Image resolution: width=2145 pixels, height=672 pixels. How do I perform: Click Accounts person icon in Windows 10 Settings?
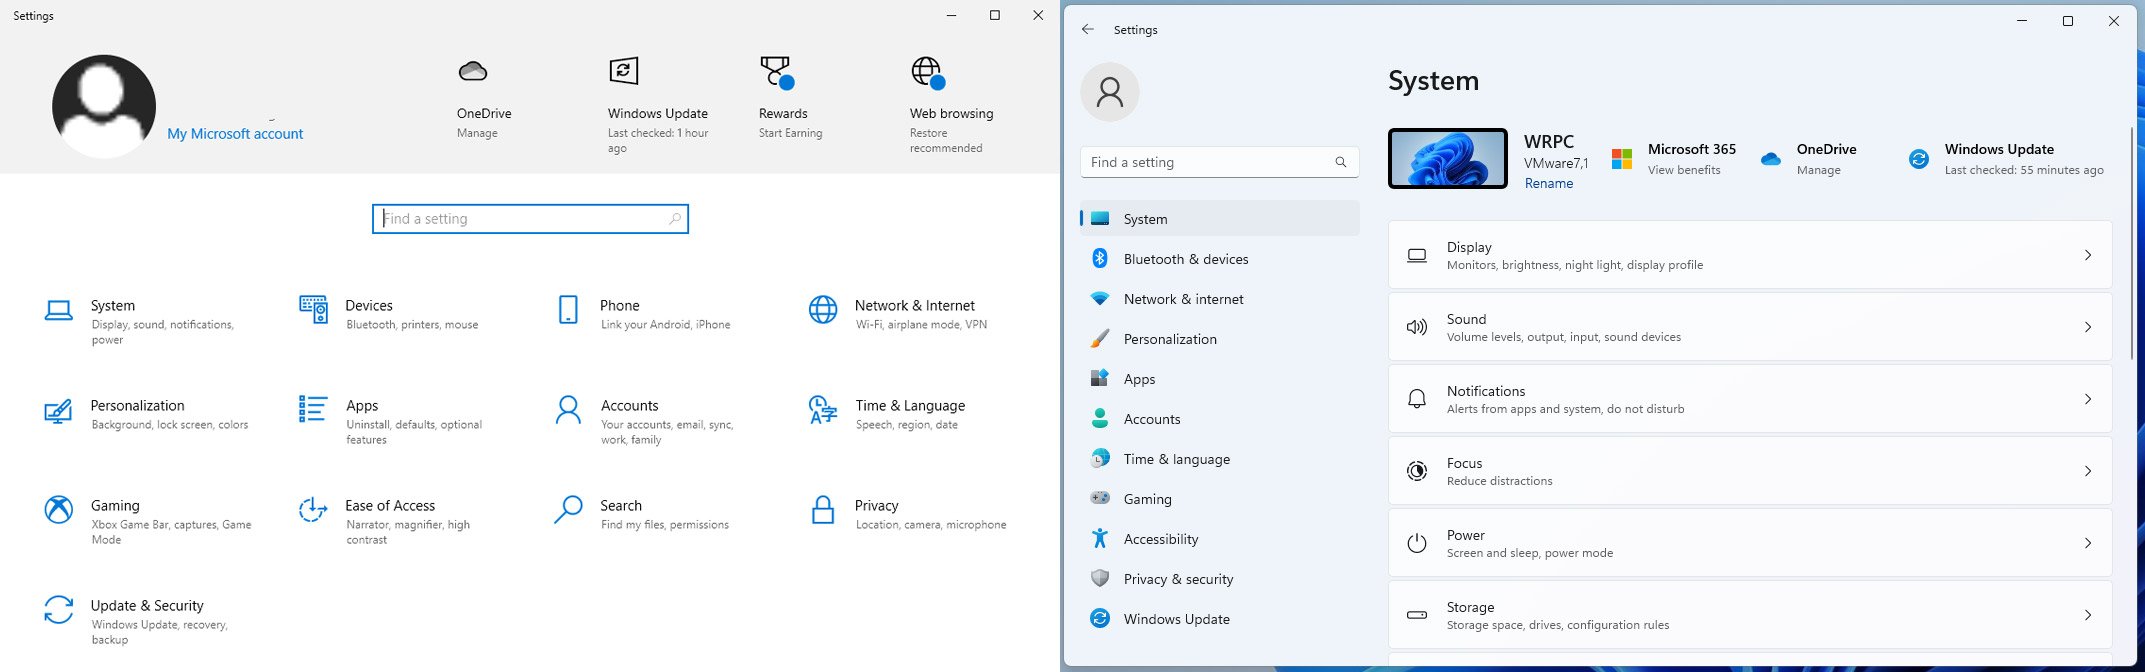tap(568, 410)
